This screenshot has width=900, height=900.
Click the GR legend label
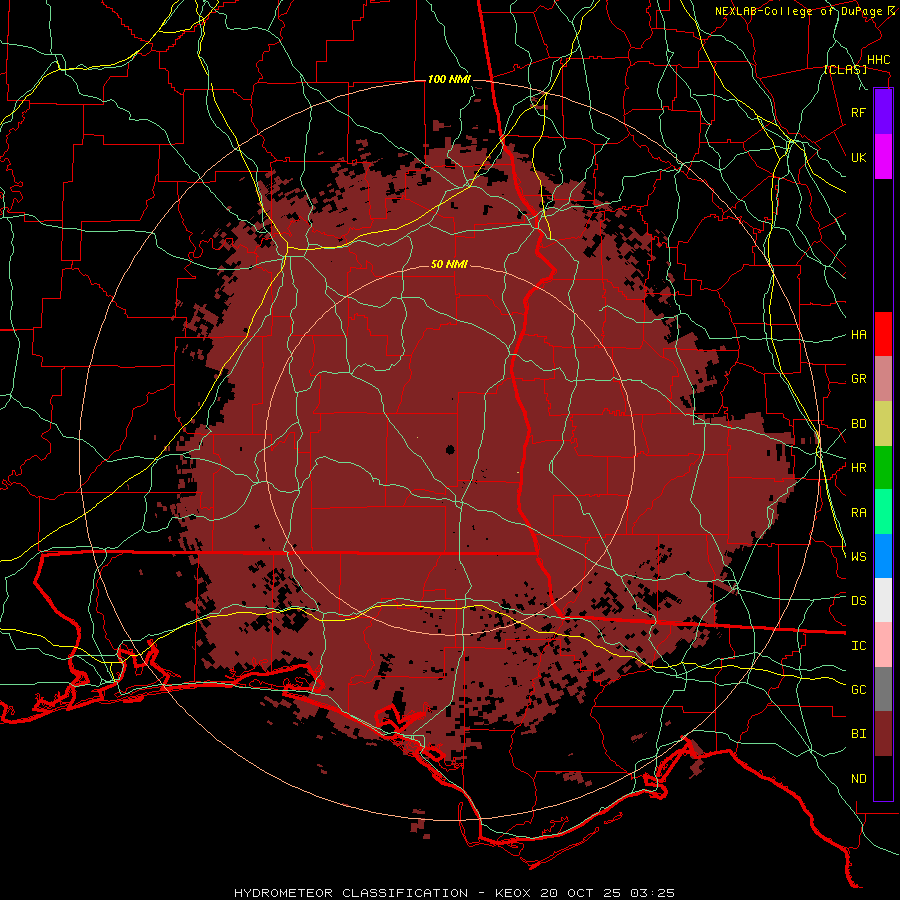[x=859, y=379]
